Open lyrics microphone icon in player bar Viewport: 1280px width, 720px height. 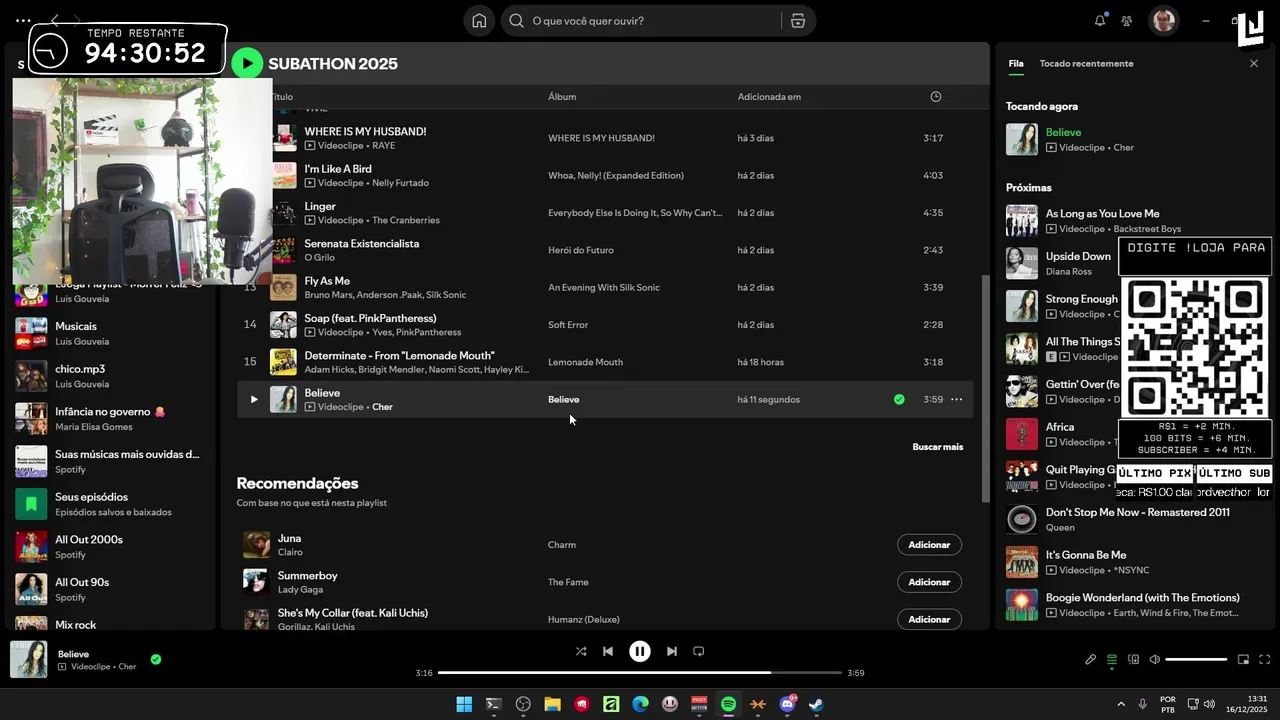click(x=1091, y=659)
